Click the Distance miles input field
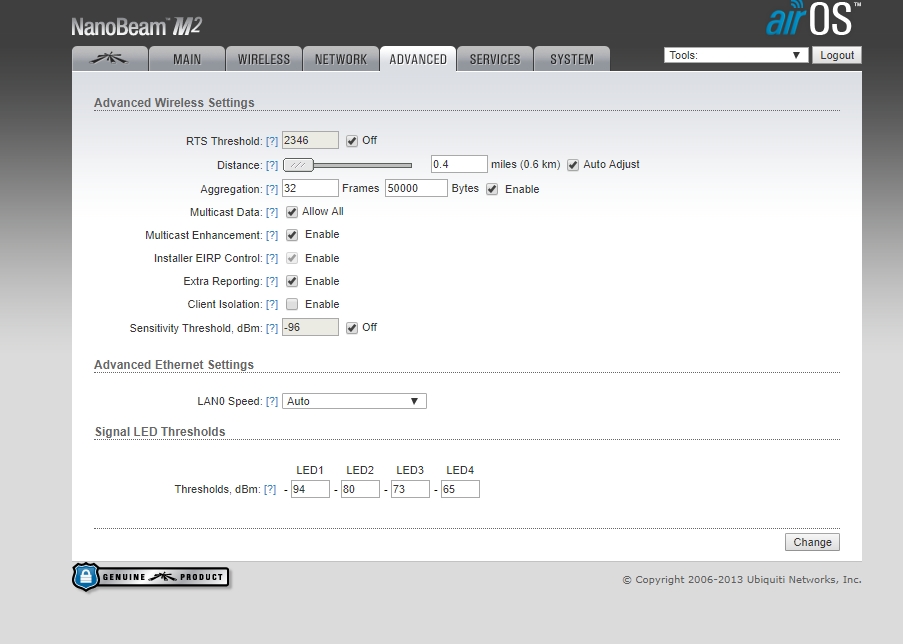 pyautogui.click(x=459, y=164)
